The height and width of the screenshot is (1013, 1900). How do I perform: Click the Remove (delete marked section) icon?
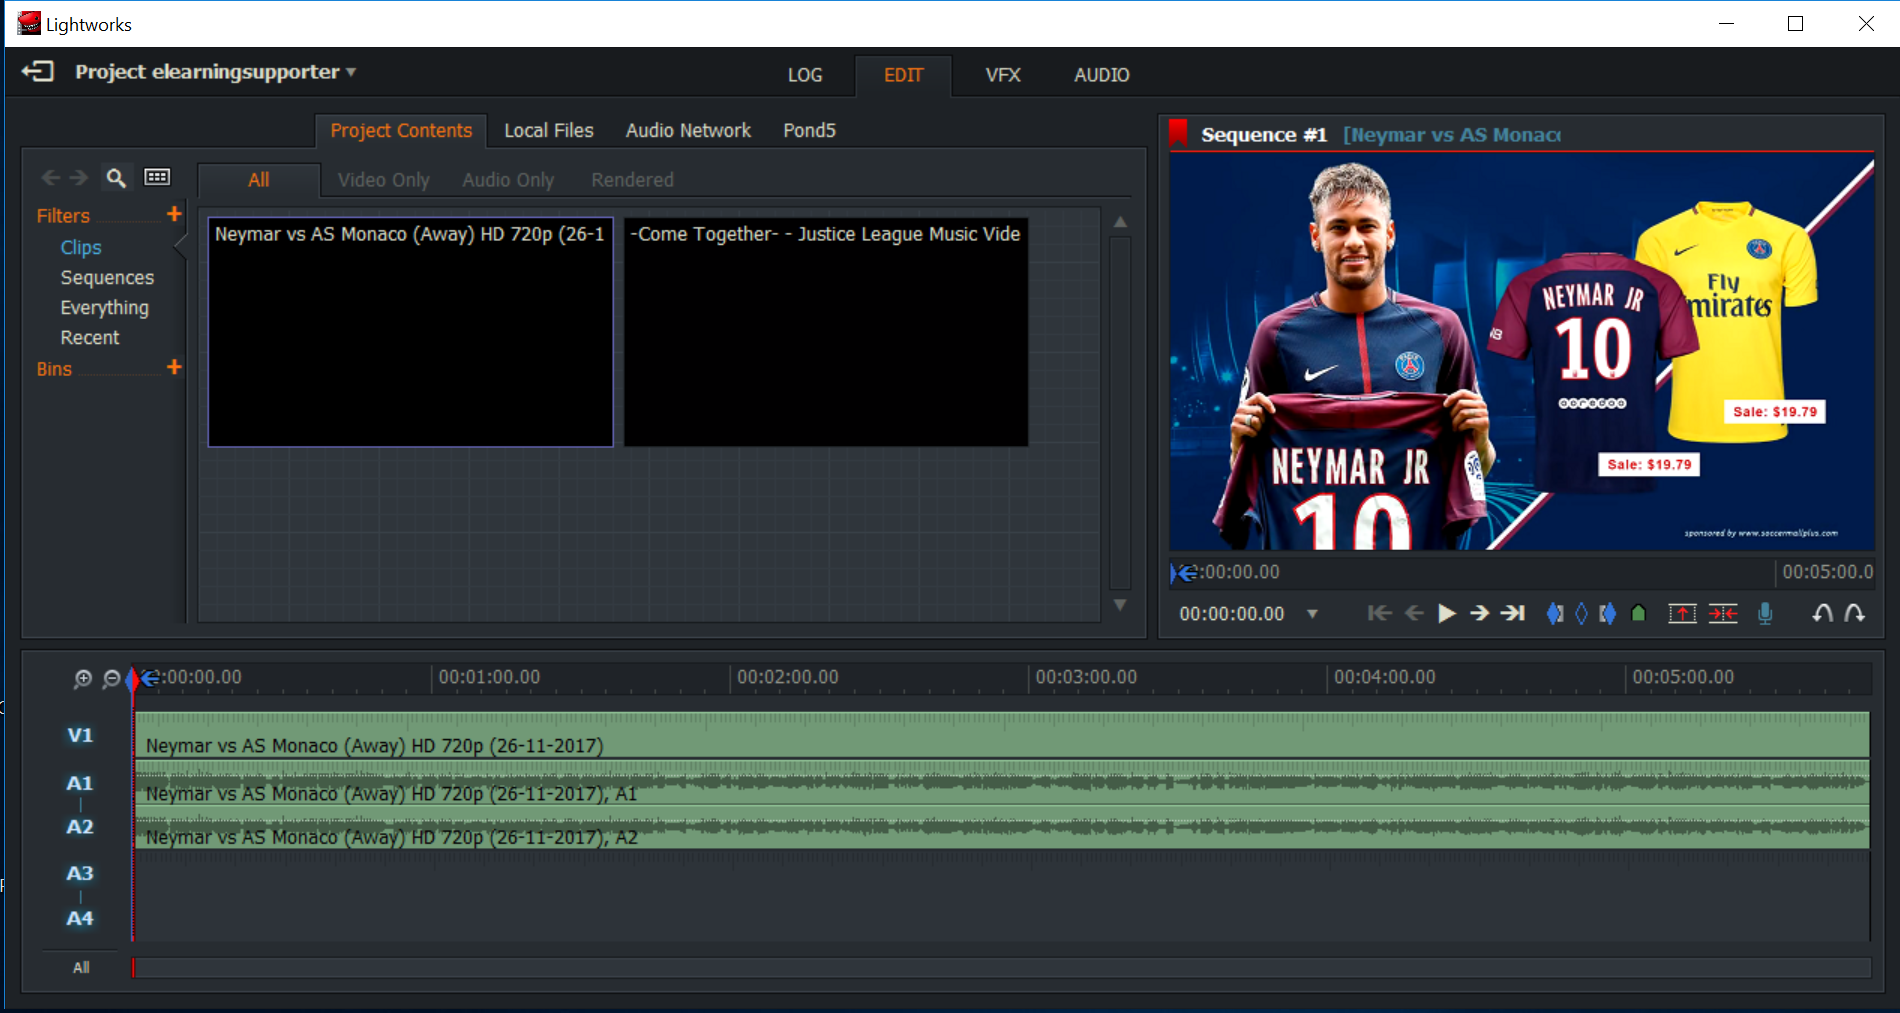[1723, 613]
